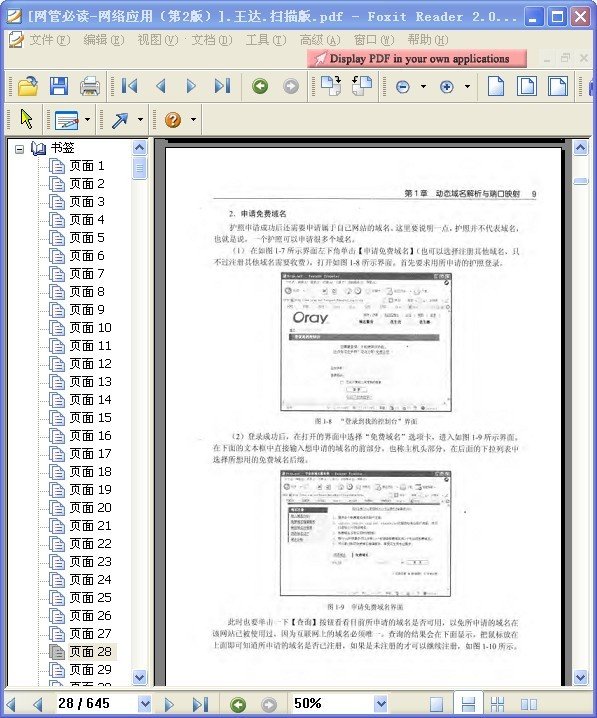Open help icon dropdown arrow
The height and width of the screenshot is (718, 597).
(193, 120)
